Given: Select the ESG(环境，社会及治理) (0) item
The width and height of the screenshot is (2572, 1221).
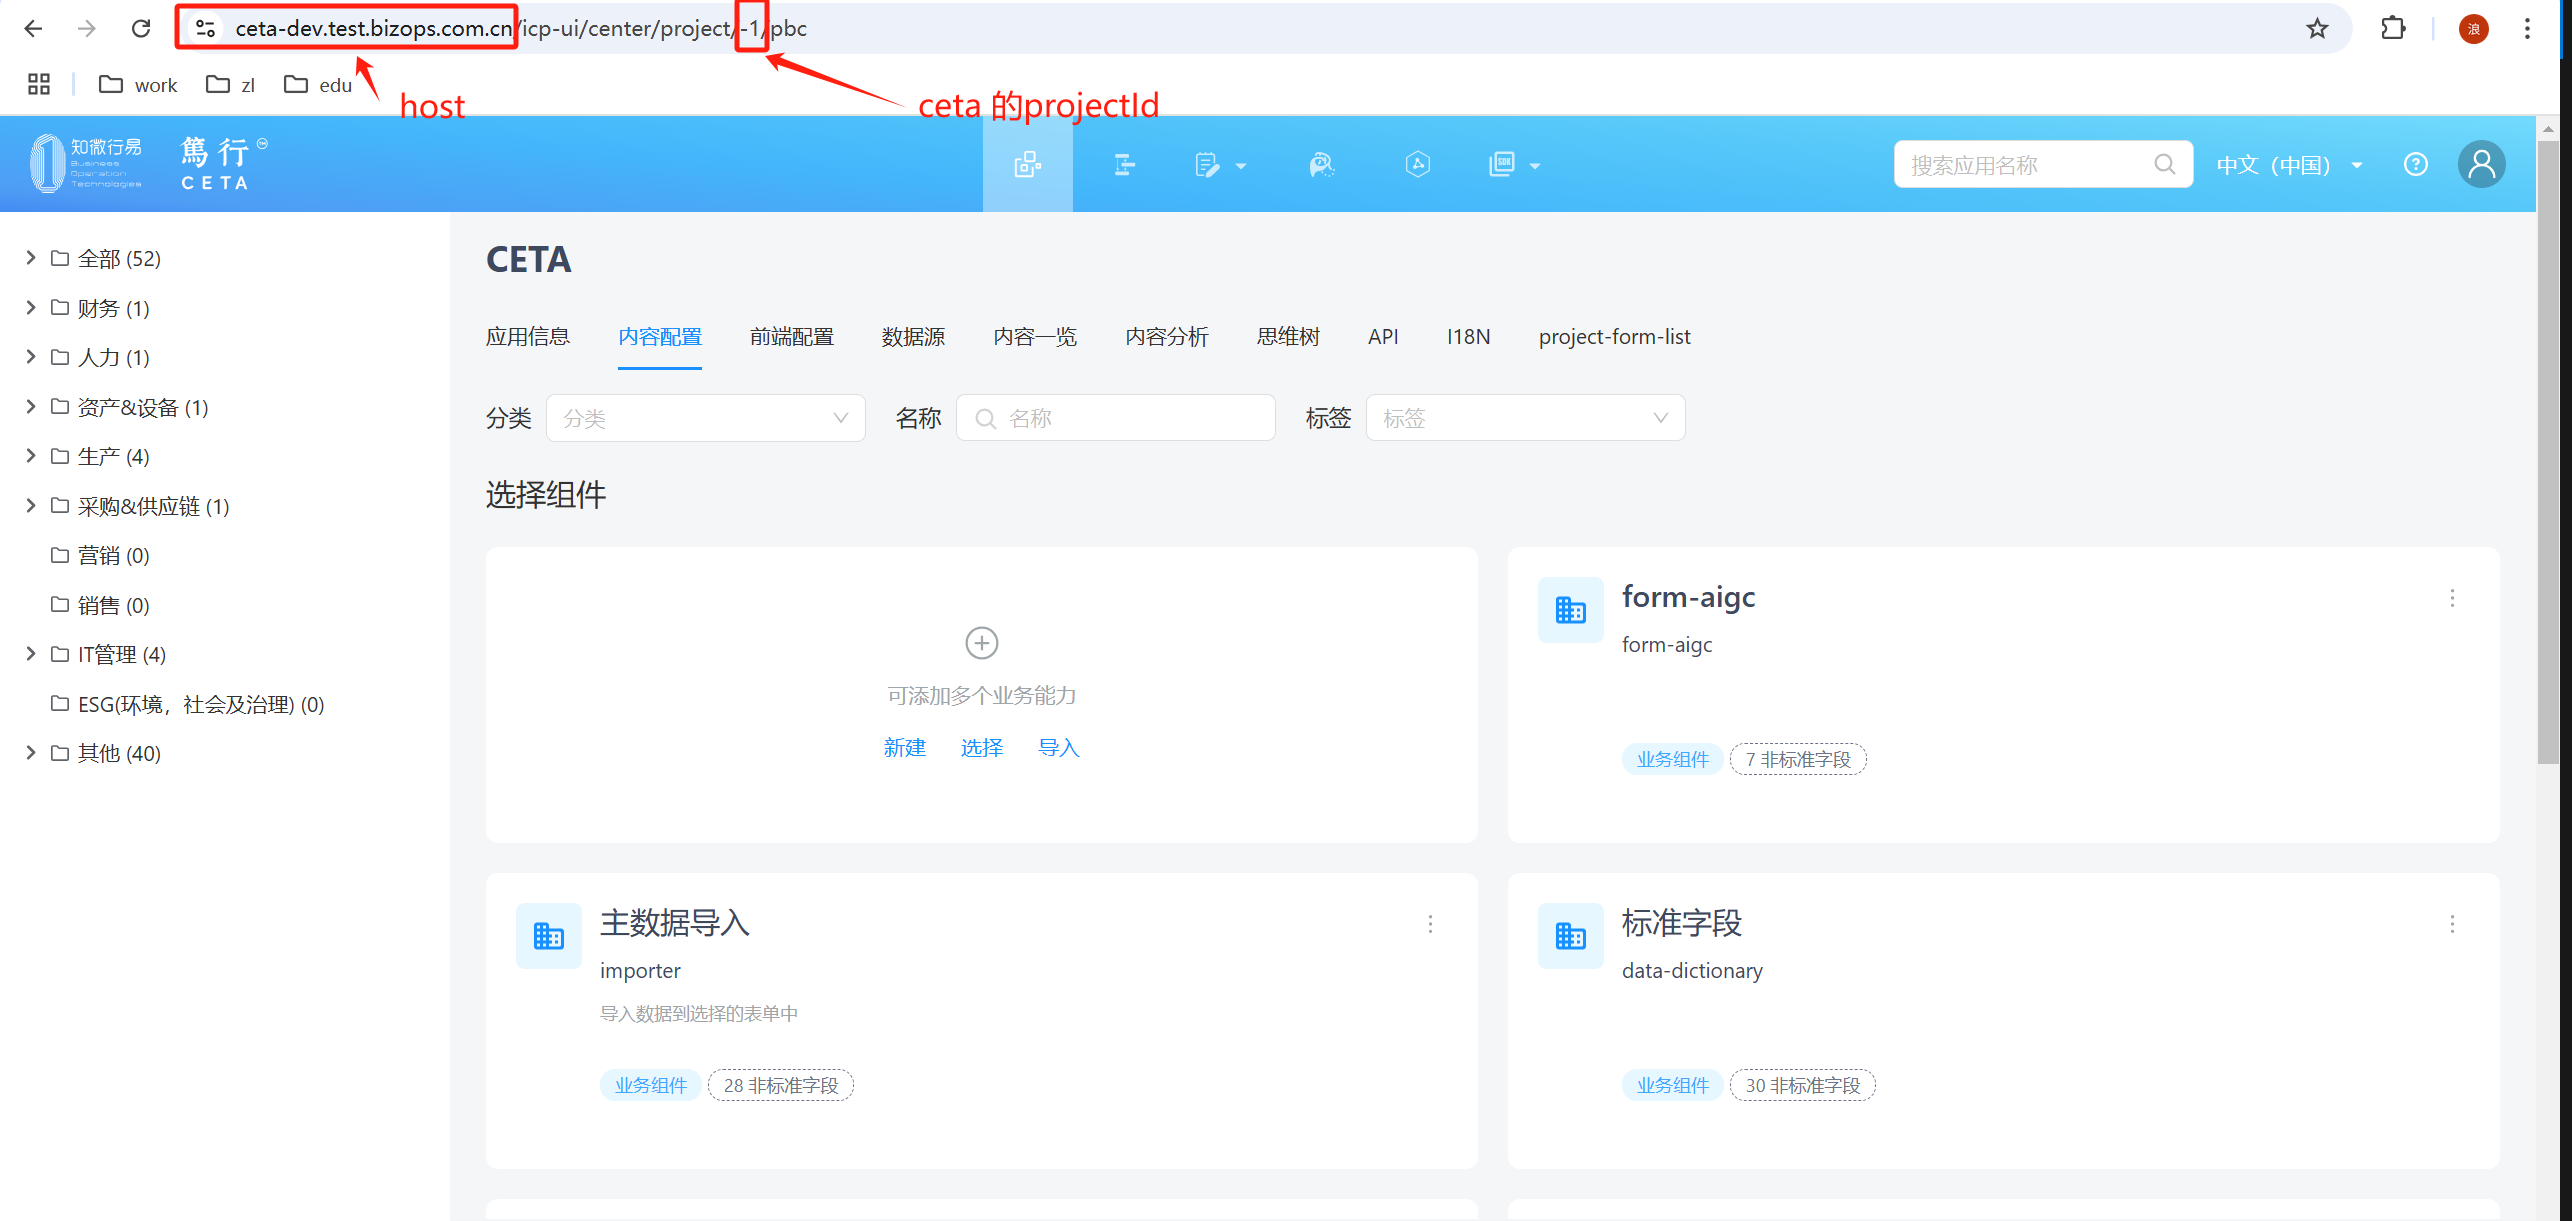Looking at the screenshot, I should [x=188, y=703].
